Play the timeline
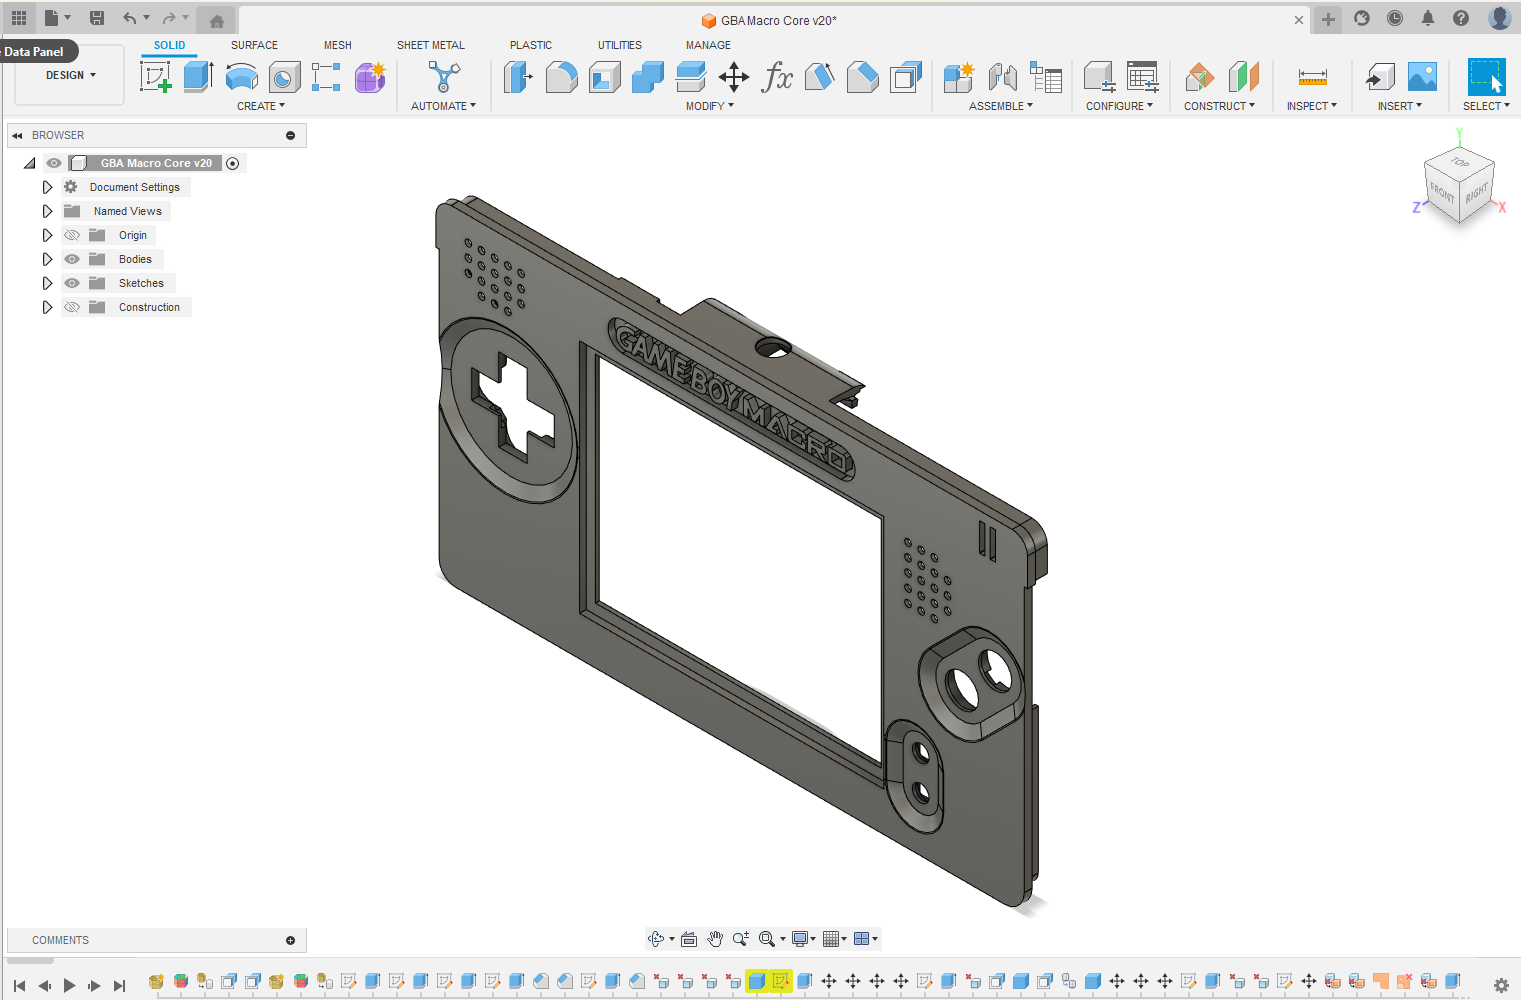1521x1000 pixels. [x=69, y=985]
